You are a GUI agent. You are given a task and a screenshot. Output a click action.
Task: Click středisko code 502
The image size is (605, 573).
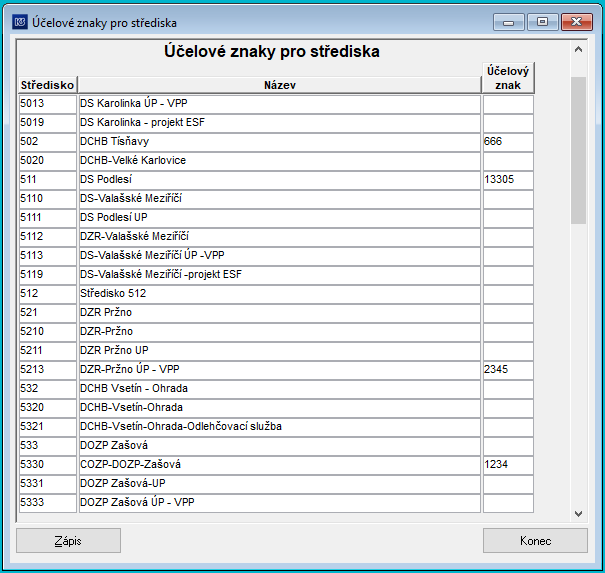pyautogui.click(x=48, y=142)
